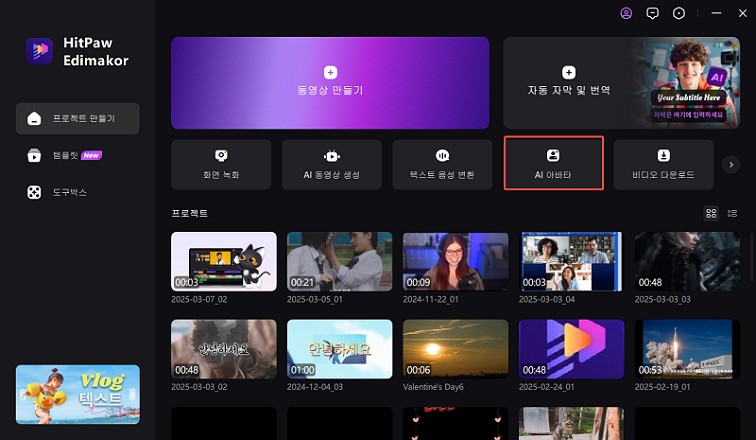
Task: Click the 동영상 만들기 create video button
Action: [330, 83]
